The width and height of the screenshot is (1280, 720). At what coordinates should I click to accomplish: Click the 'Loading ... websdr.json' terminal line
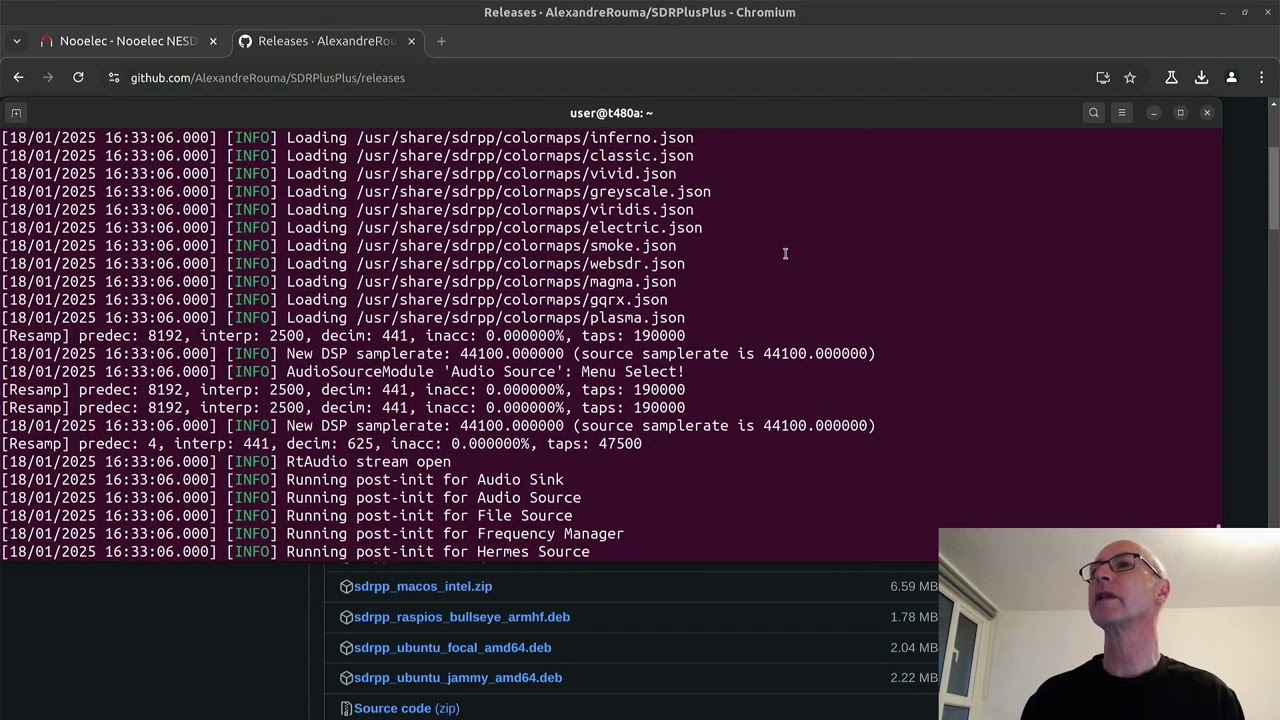[344, 264]
